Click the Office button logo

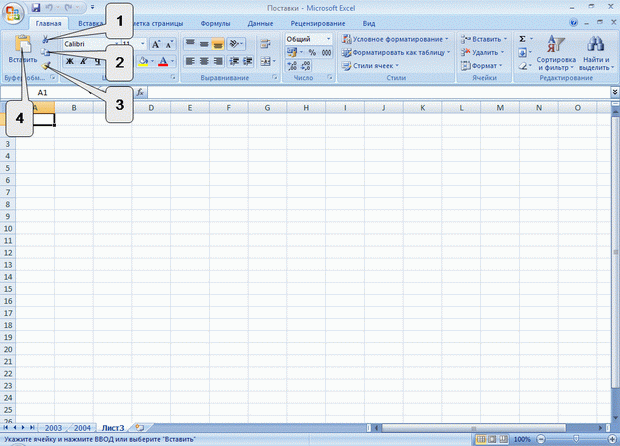point(13,13)
